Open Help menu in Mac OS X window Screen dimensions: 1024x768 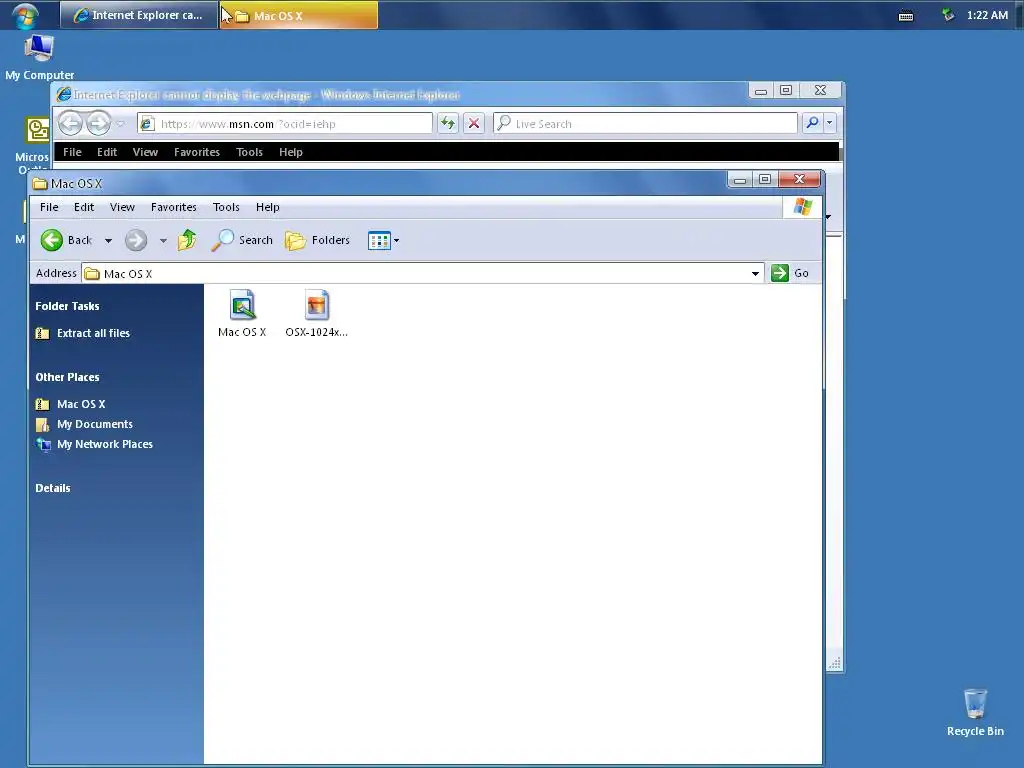(x=268, y=207)
